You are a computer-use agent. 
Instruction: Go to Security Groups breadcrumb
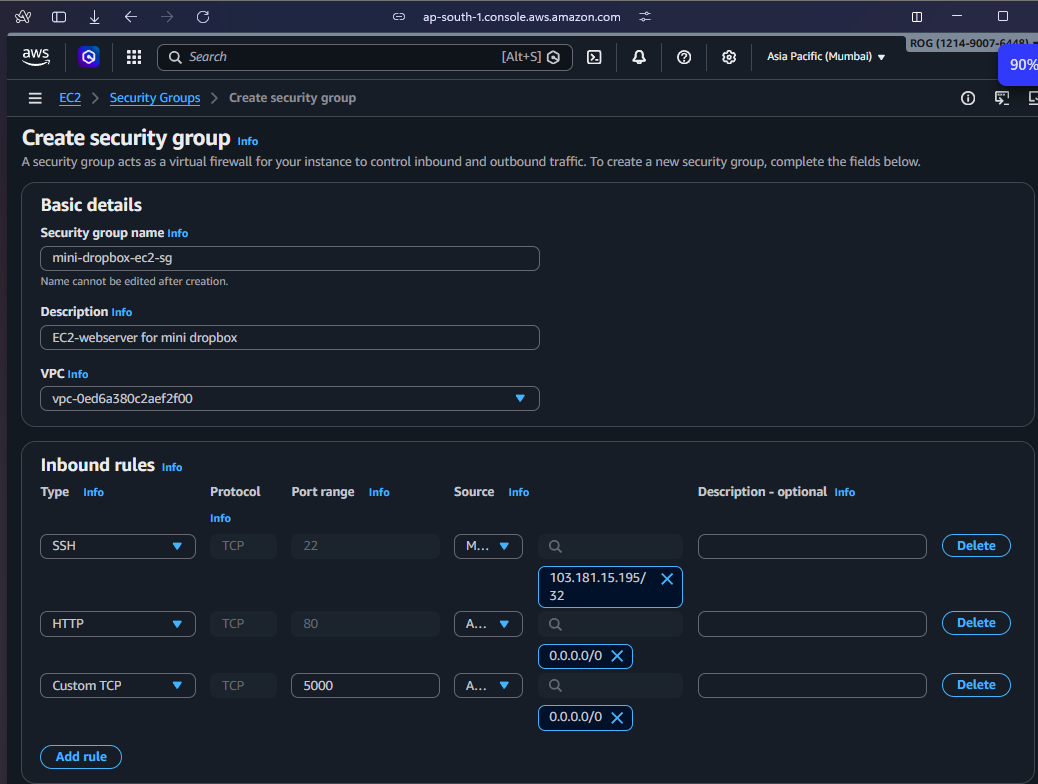(155, 98)
